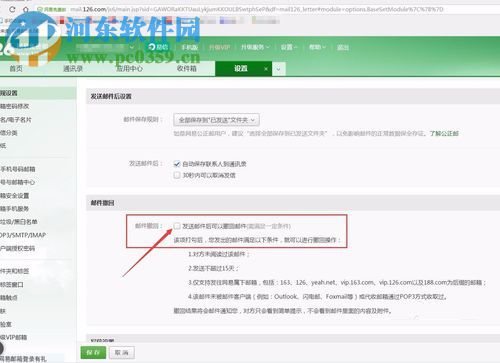Expand the account name dropdown in header
This screenshot has width=500, height=363.
pyautogui.click(x=132, y=47)
